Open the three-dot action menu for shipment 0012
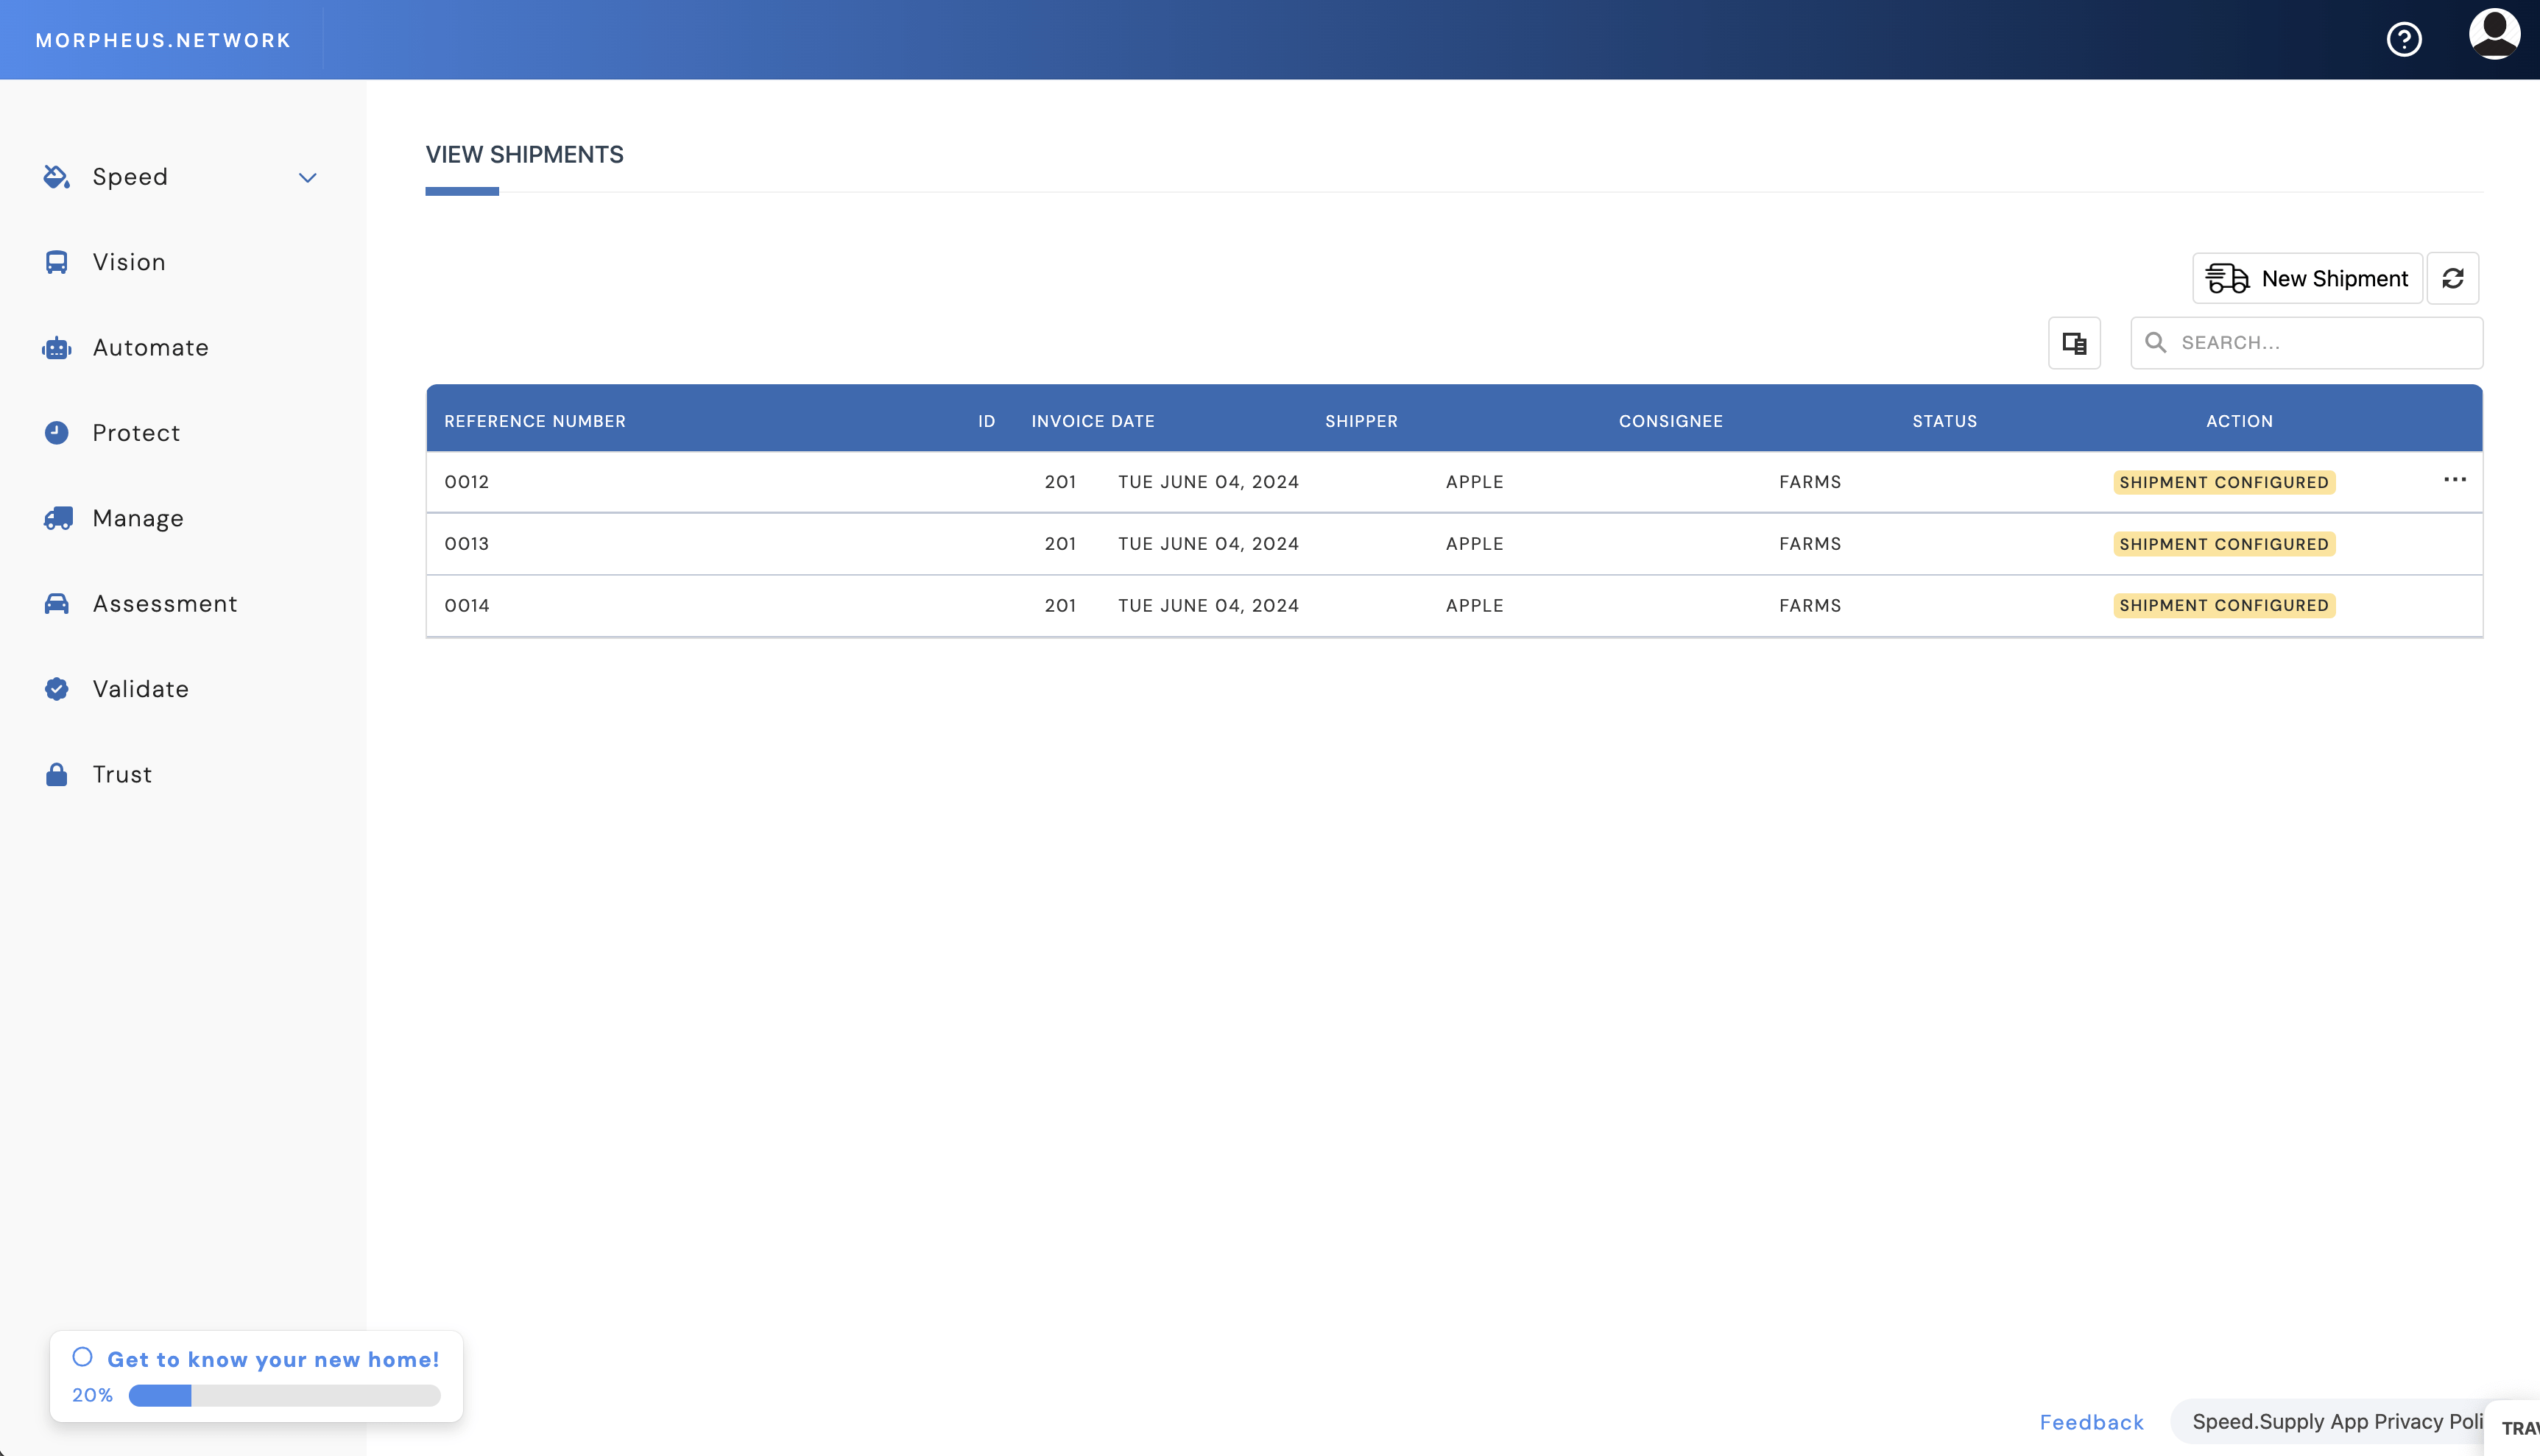 coord(2454,480)
